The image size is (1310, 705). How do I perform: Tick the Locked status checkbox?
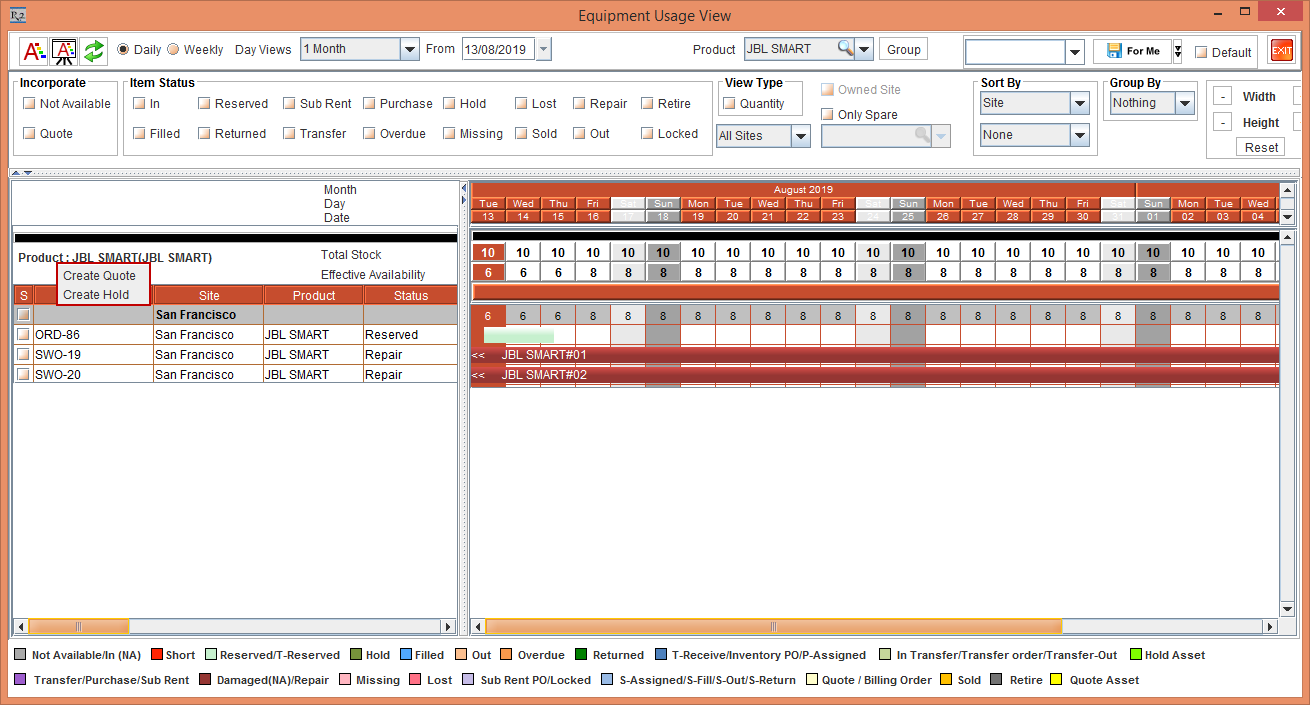647,133
